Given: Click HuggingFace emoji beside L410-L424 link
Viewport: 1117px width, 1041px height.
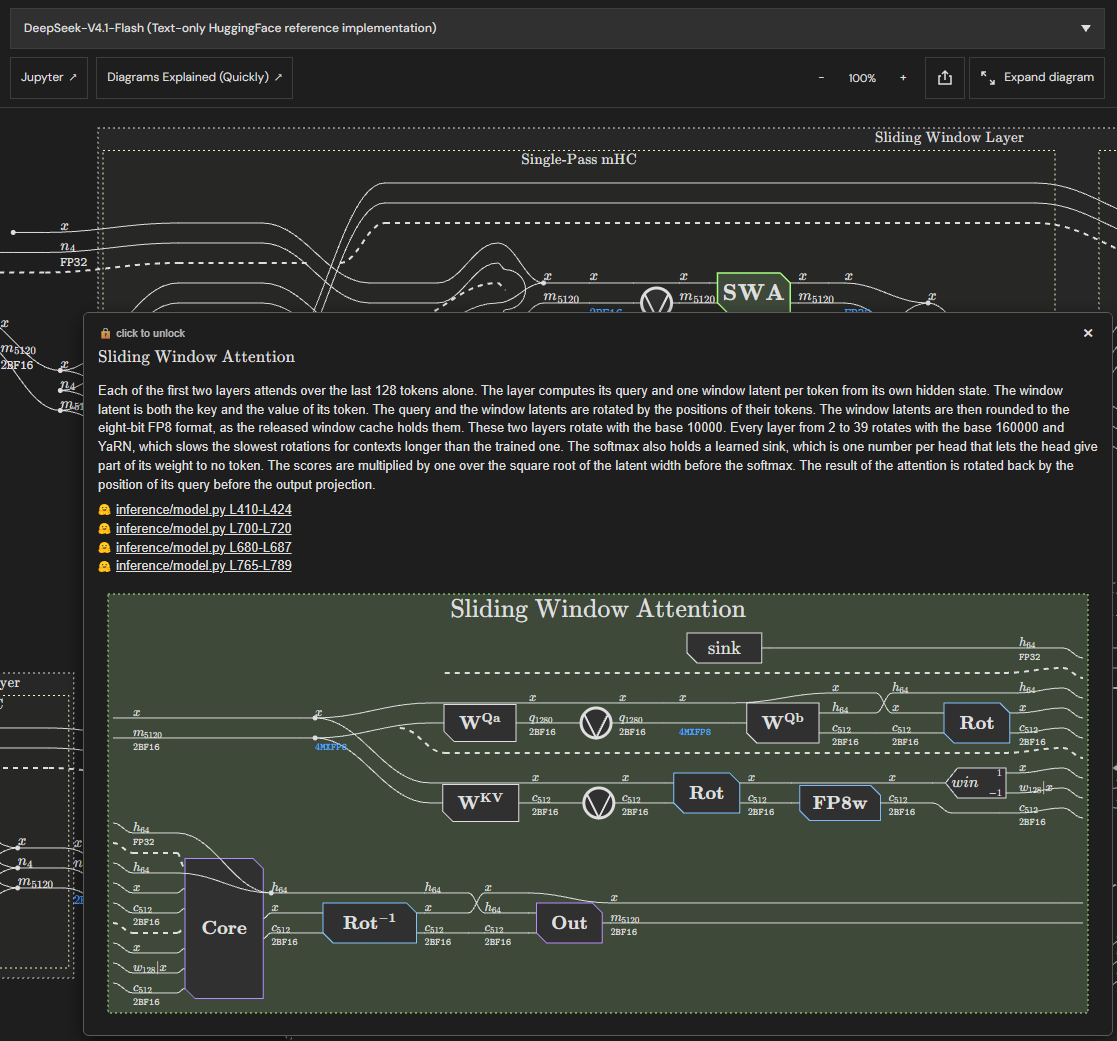Looking at the screenshot, I should tap(105, 510).
